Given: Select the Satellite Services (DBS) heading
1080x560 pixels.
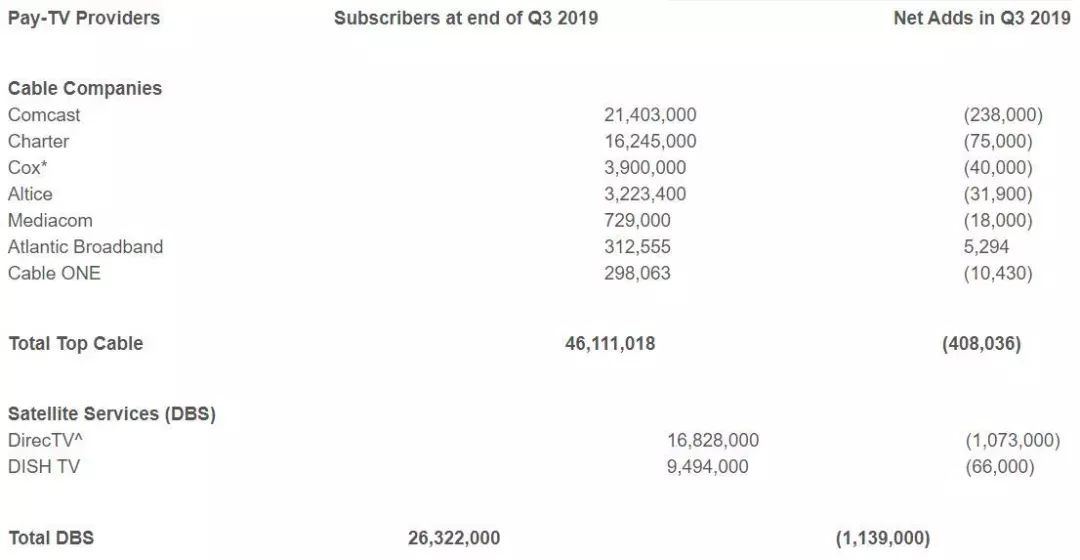Looking at the screenshot, I should point(112,413).
